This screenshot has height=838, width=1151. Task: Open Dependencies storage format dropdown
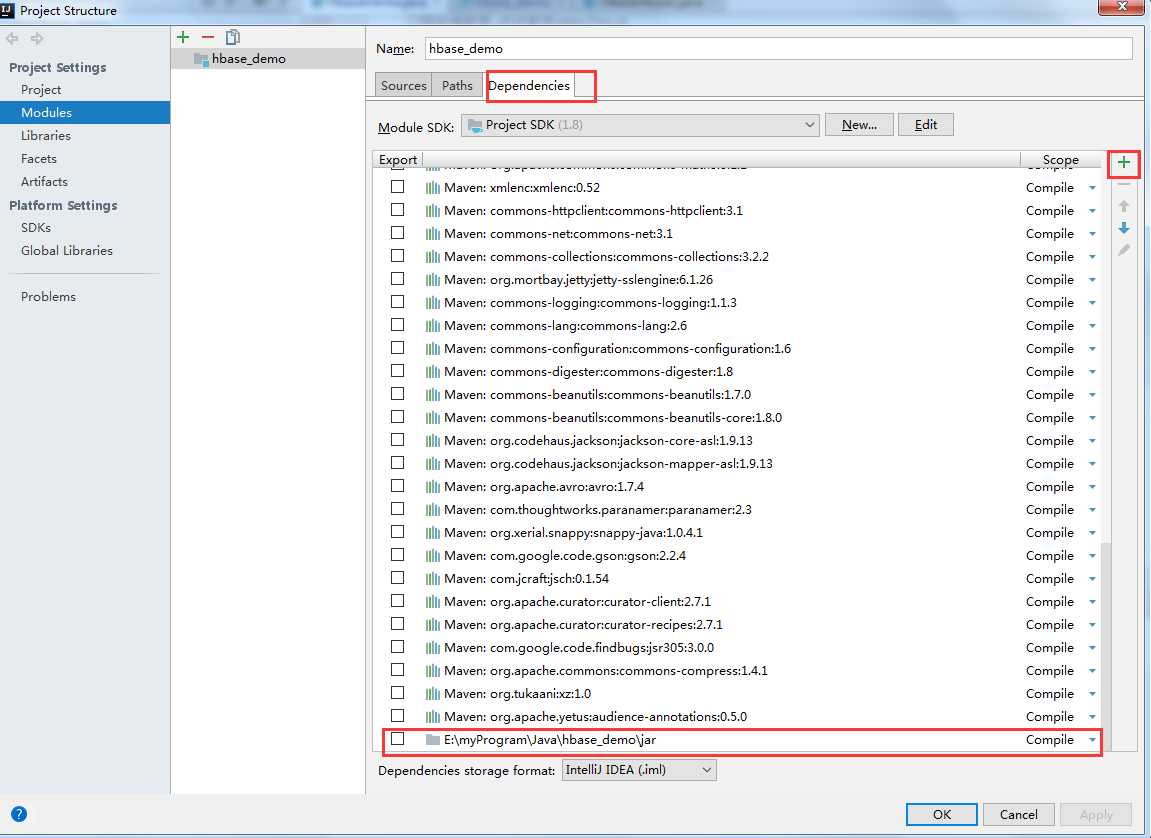639,770
